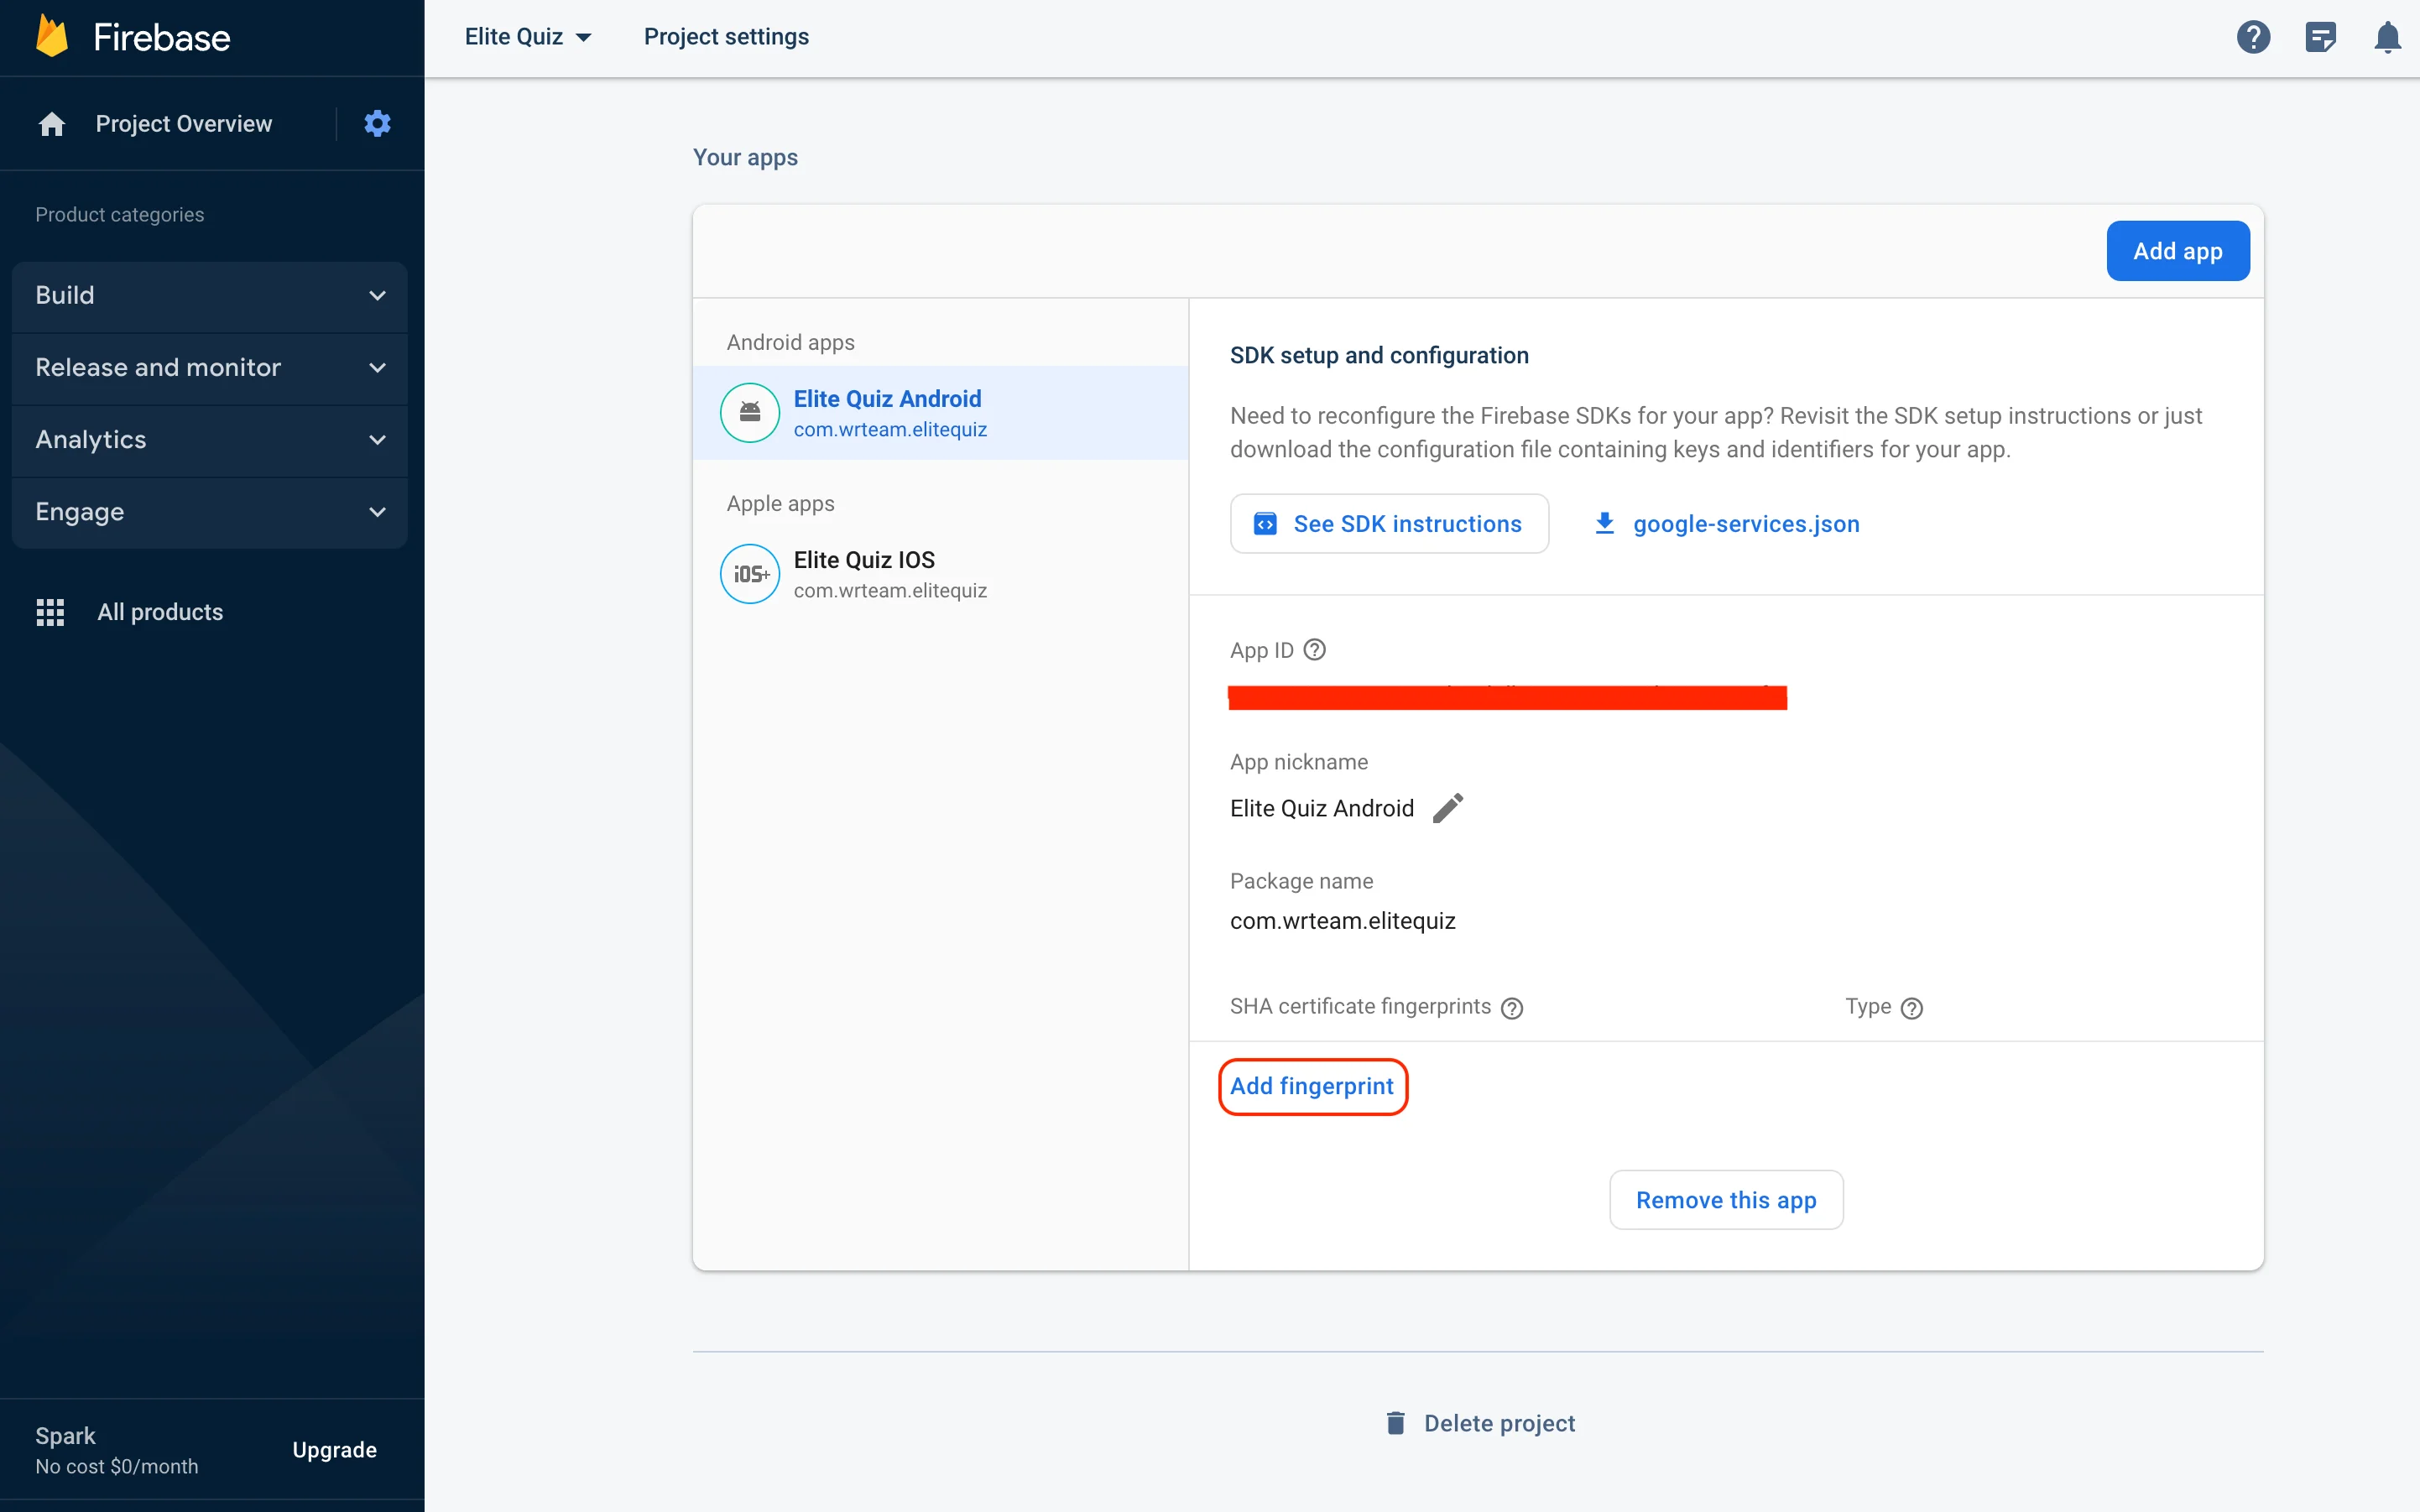Open the project settings gear icon
Viewport: 2420px width, 1512px height.
(x=377, y=122)
